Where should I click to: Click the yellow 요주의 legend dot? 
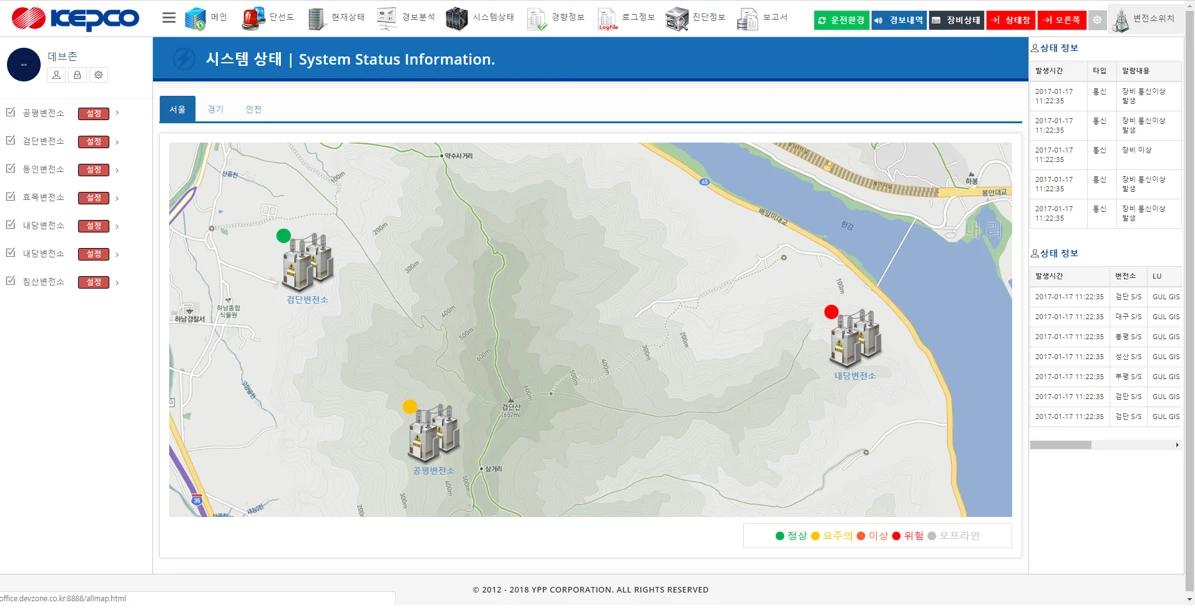click(815, 536)
